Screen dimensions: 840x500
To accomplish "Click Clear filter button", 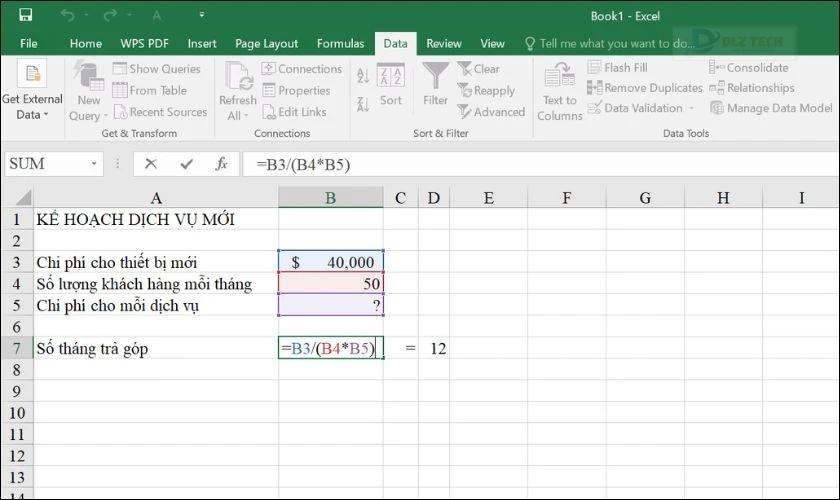I will (x=478, y=69).
